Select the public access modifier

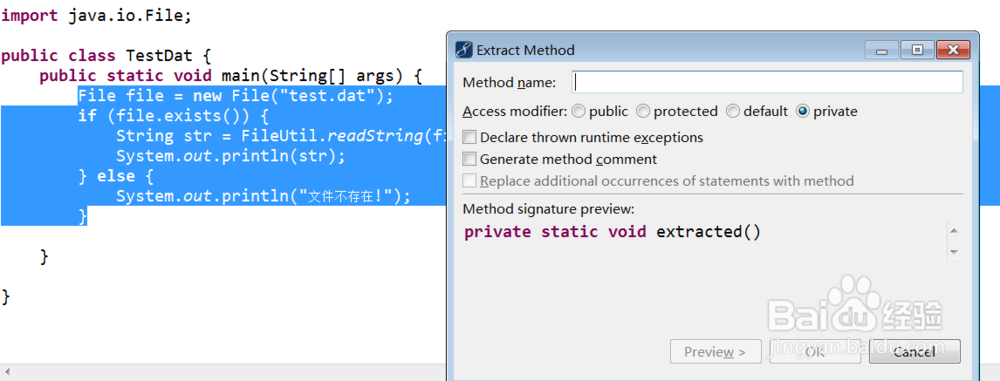tap(578, 112)
